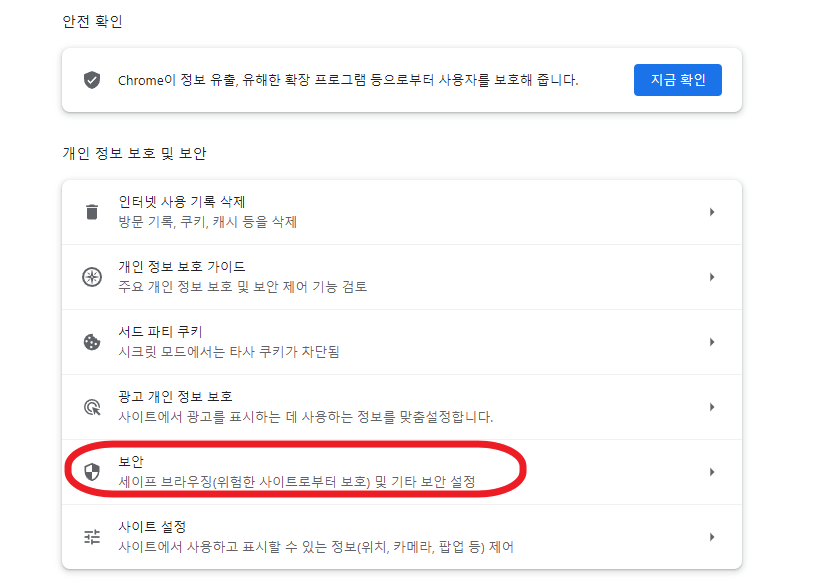
Task: Click the blue 지금 확인 button
Action: (677, 80)
